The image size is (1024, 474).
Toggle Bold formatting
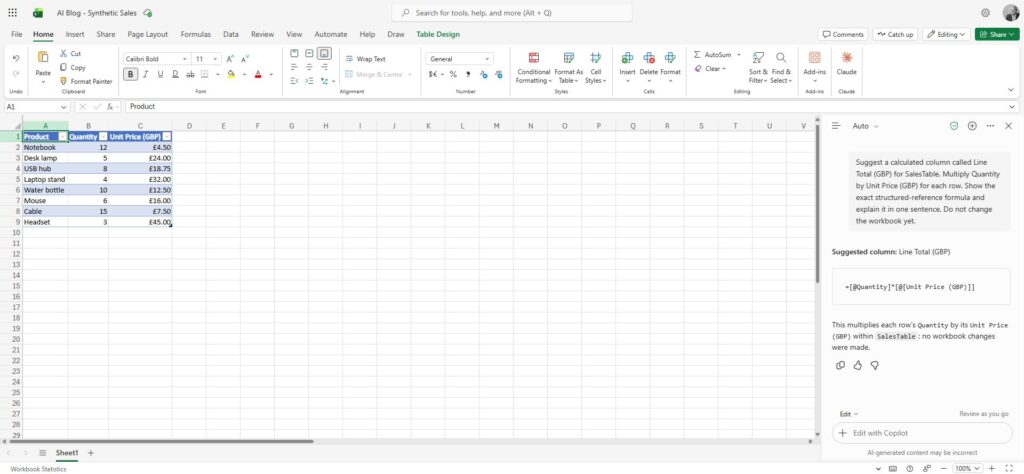coord(131,74)
